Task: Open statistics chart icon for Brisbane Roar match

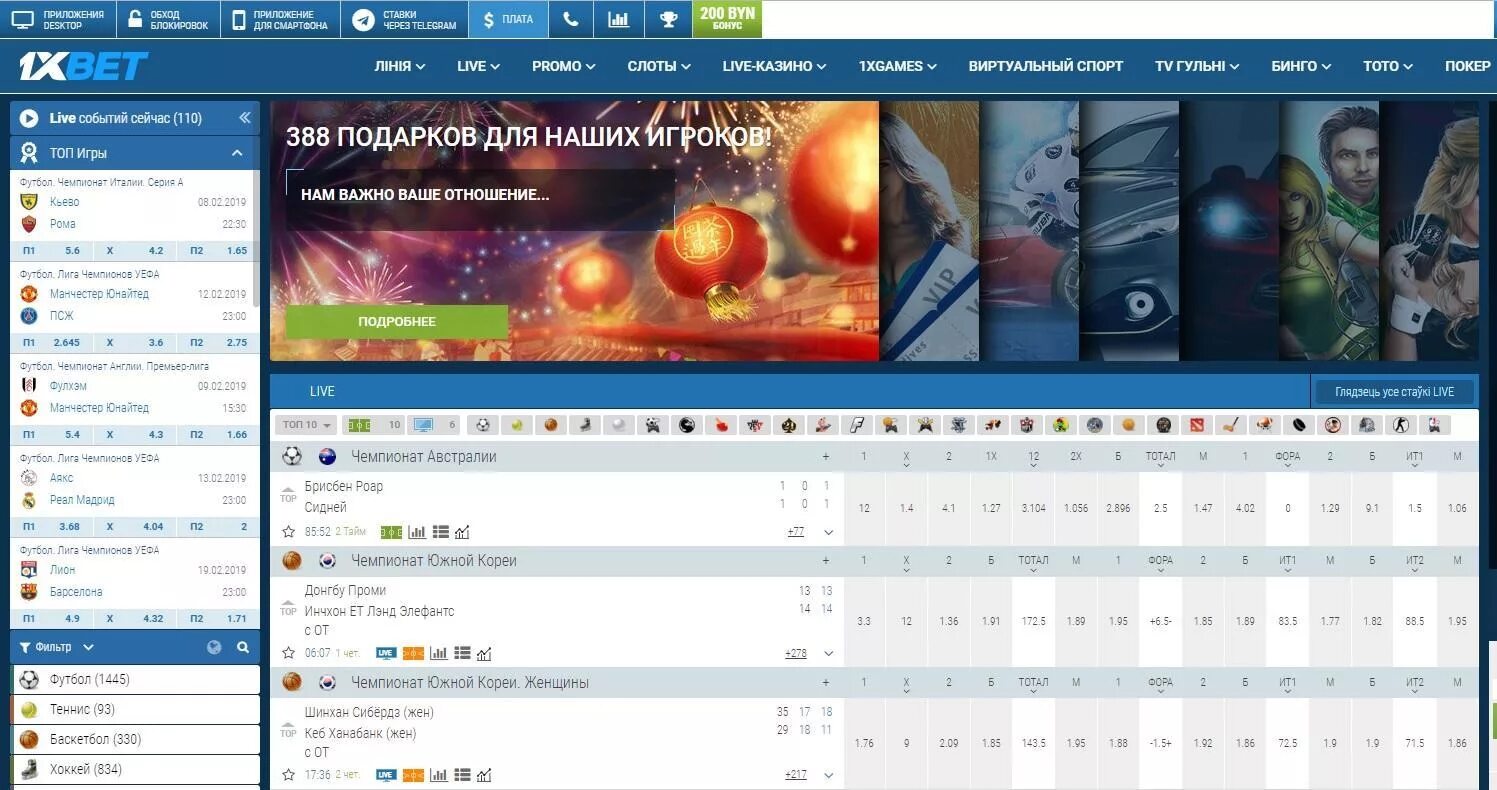Action: pyautogui.click(x=417, y=532)
